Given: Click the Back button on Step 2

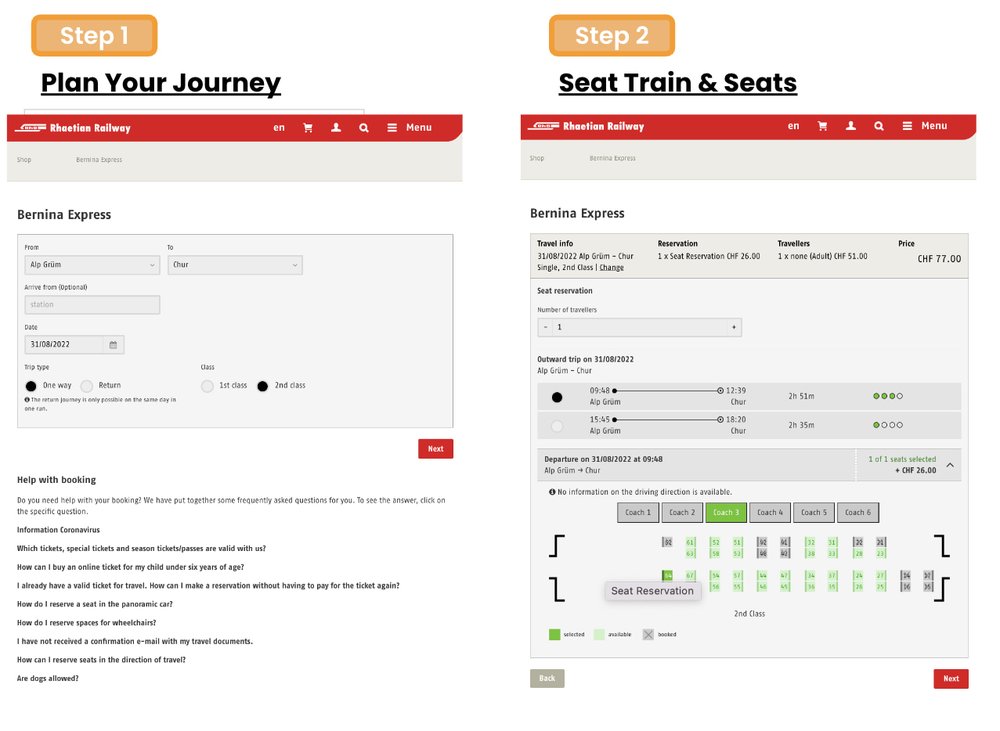Looking at the screenshot, I should coord(546,677).
